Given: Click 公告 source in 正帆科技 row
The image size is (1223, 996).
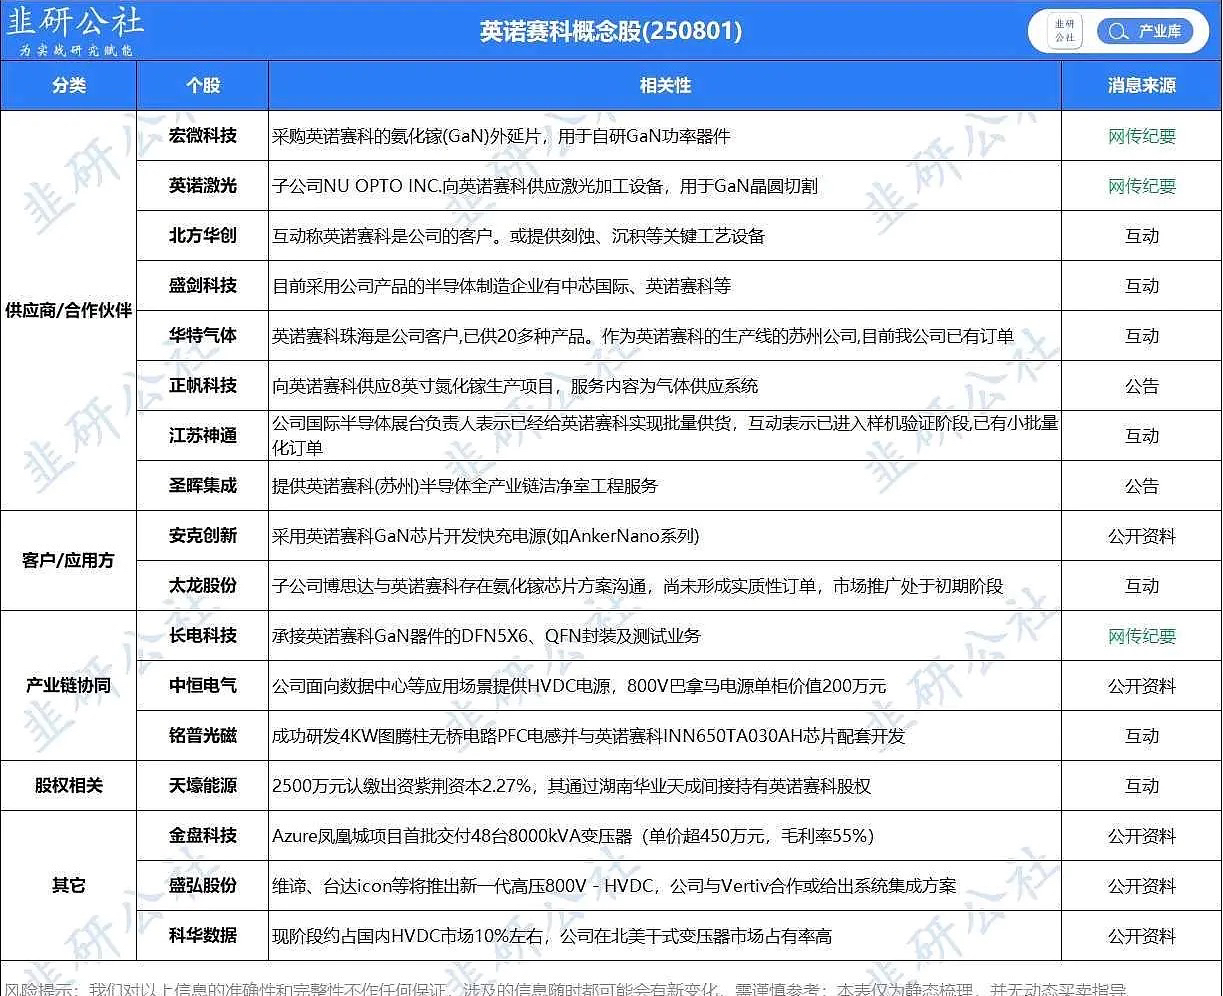Looking at the screenshot, I should tap(1141, 386).
